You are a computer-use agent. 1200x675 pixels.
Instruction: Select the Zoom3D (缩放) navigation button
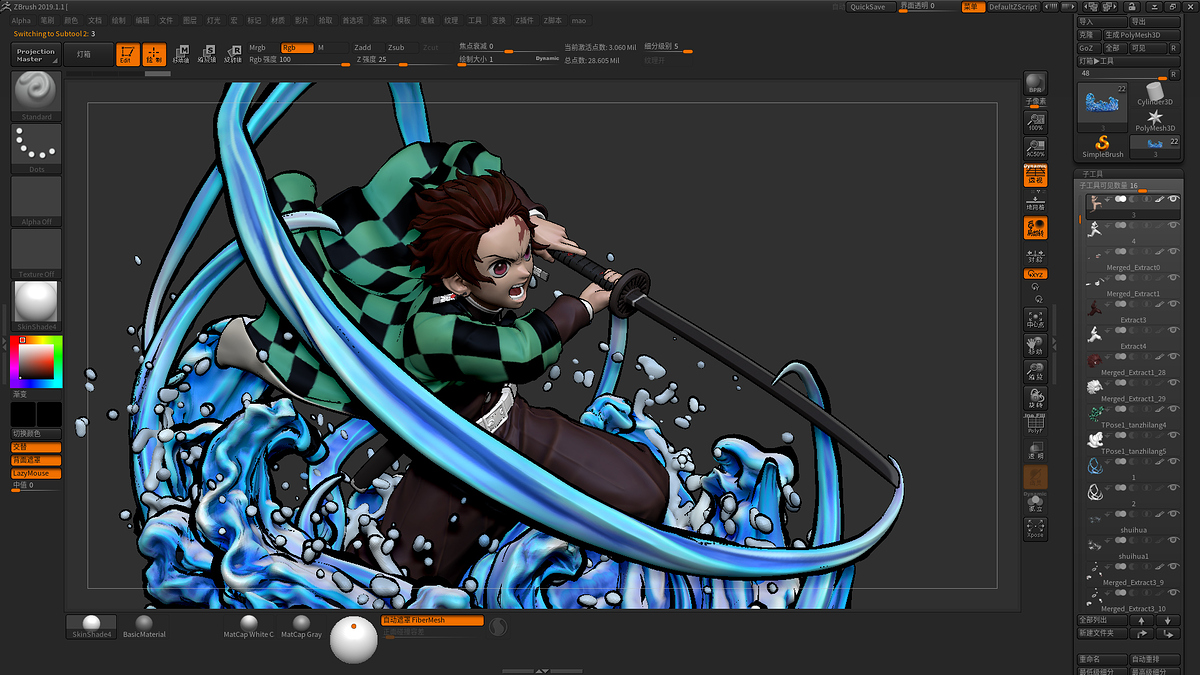[1036, 372]
